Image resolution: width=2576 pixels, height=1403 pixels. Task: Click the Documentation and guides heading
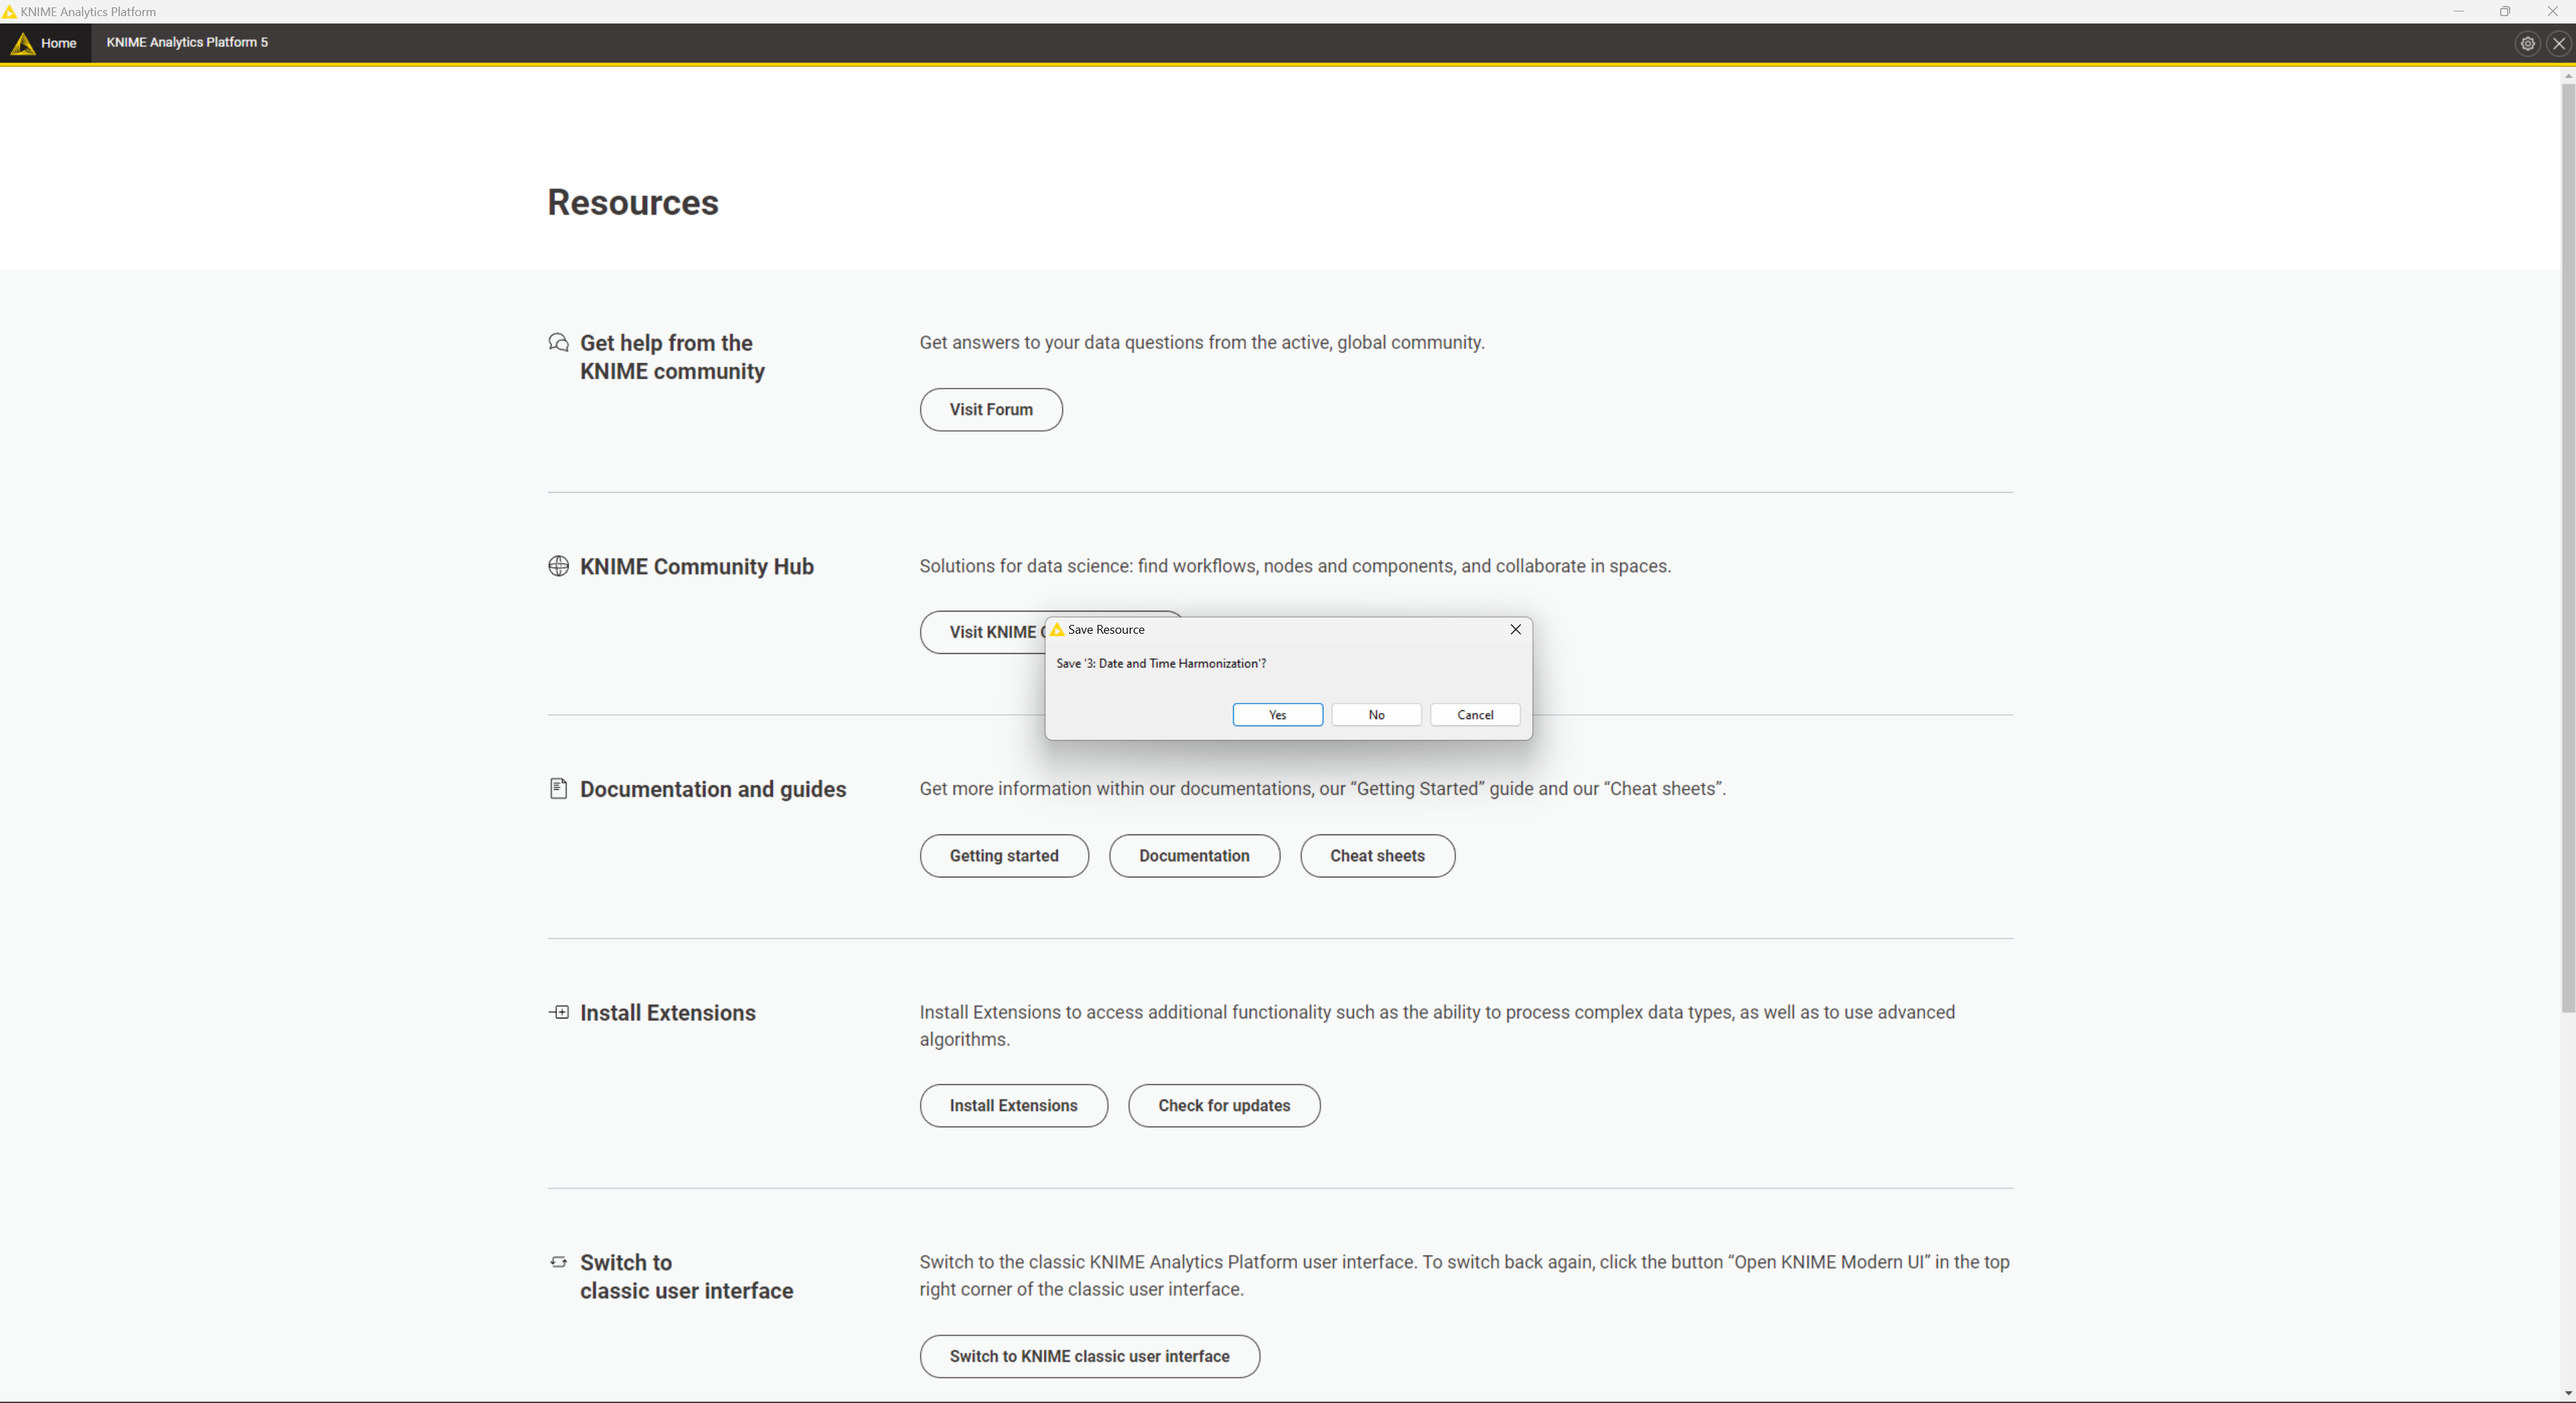tap(712, 790)
